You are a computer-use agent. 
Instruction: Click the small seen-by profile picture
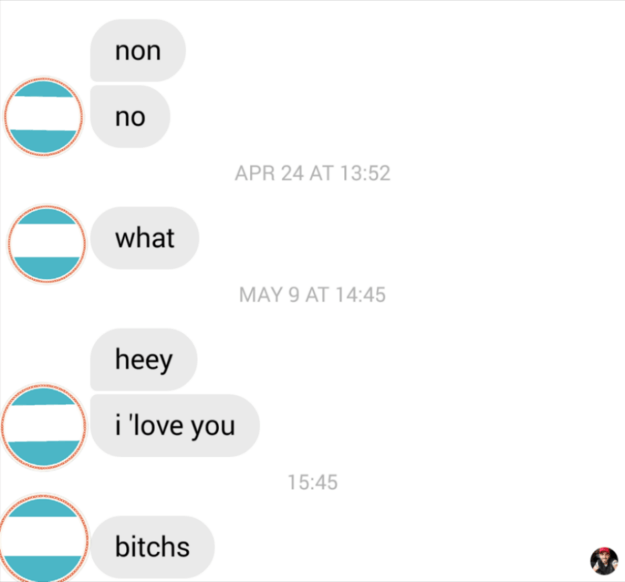click(x=604, y=561)
